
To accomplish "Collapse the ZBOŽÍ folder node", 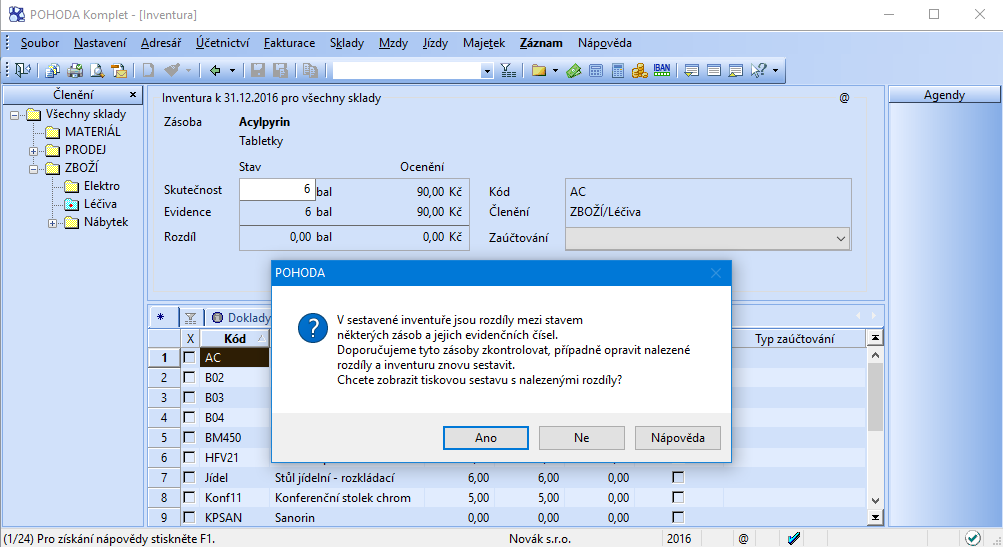I will pos(33,169).
